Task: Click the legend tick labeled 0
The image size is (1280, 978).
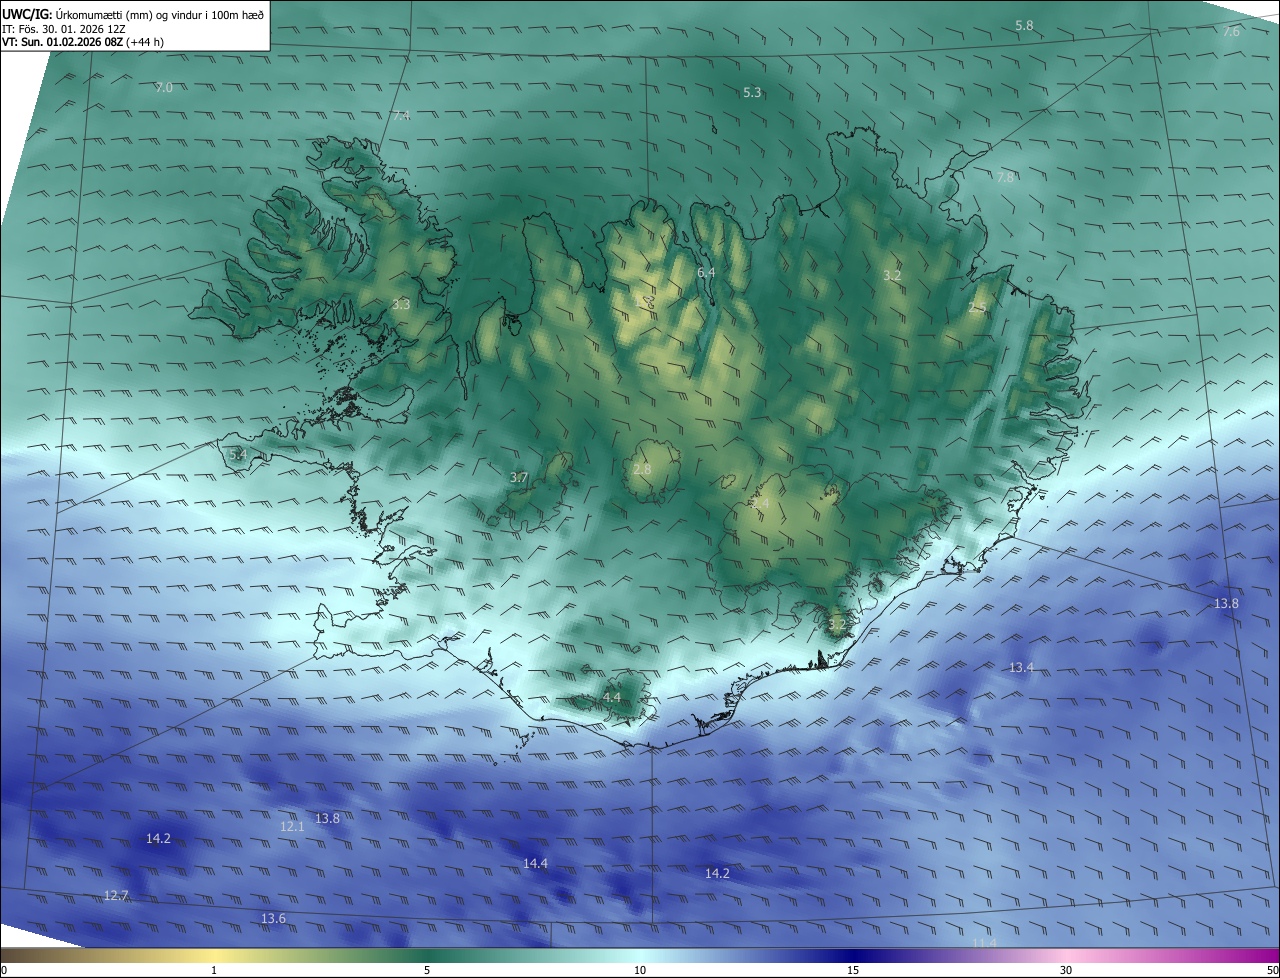Action: click(x=4, y=970)
